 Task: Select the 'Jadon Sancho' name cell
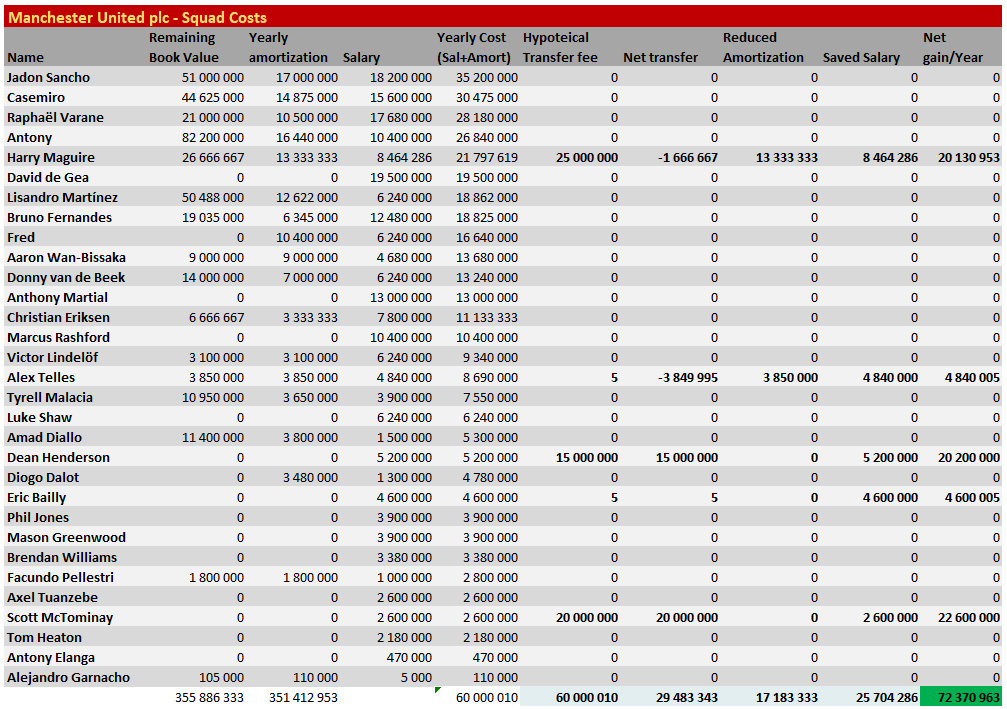point(48,78)
